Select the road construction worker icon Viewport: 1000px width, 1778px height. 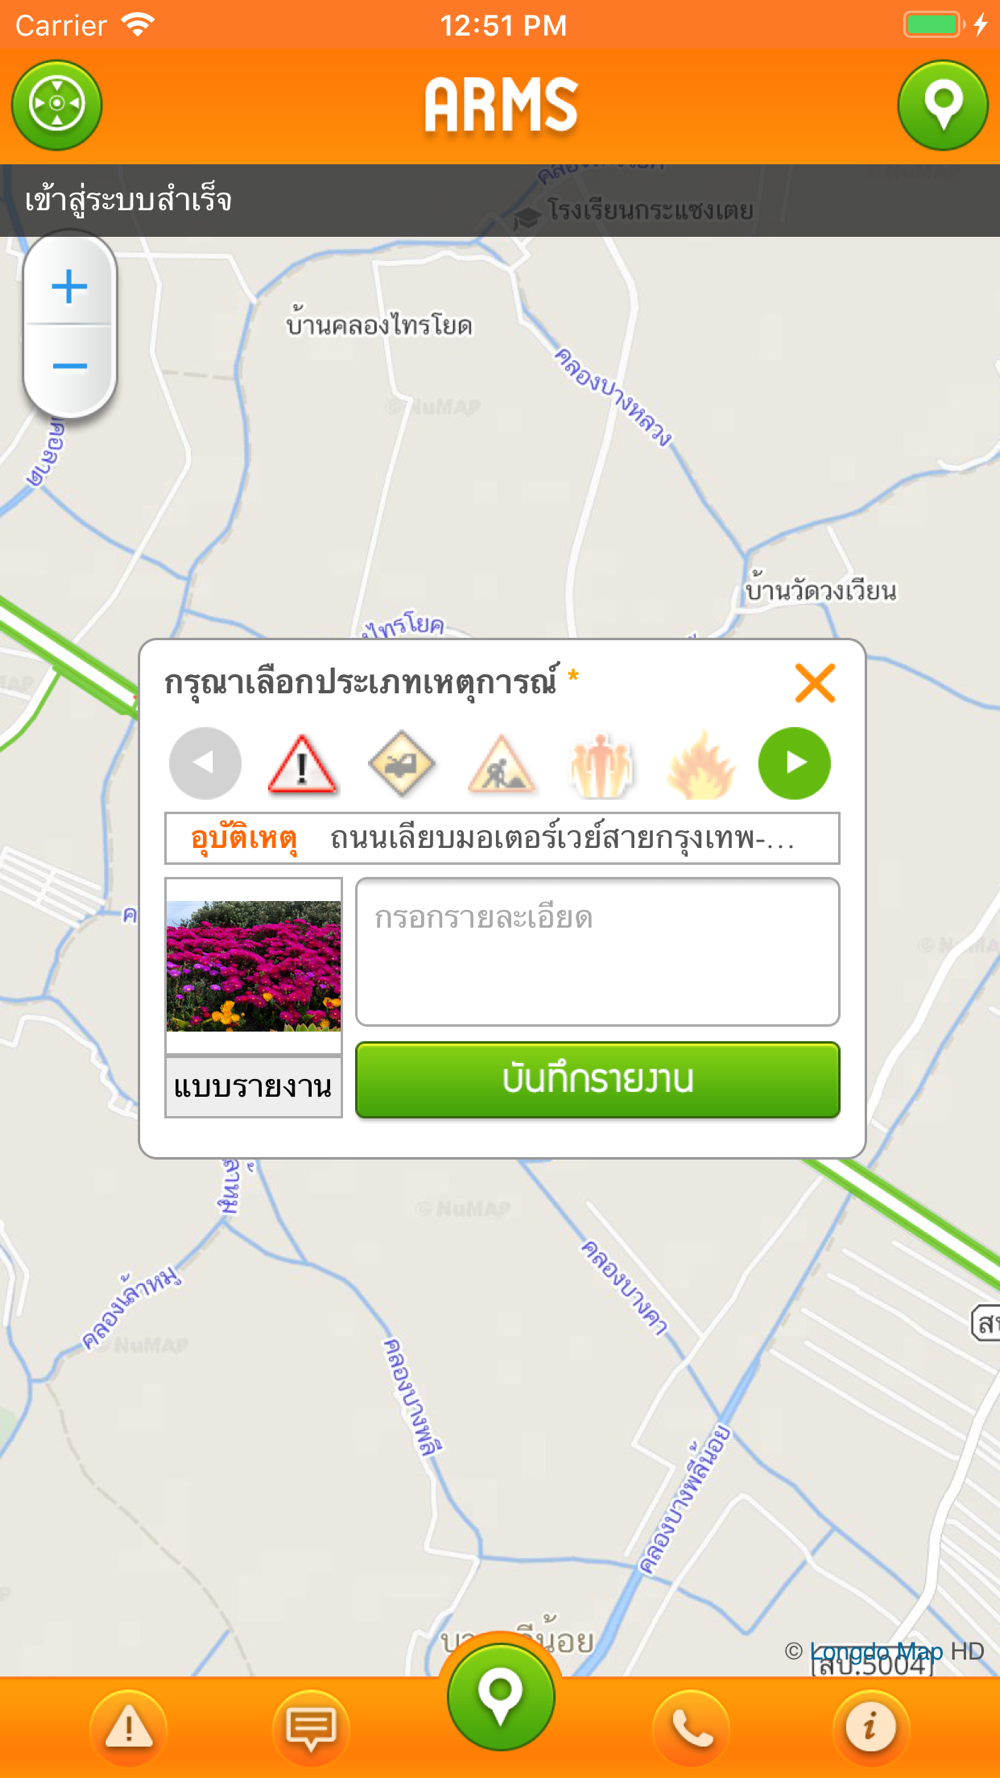pyautogui.click(x=501, y=764)
